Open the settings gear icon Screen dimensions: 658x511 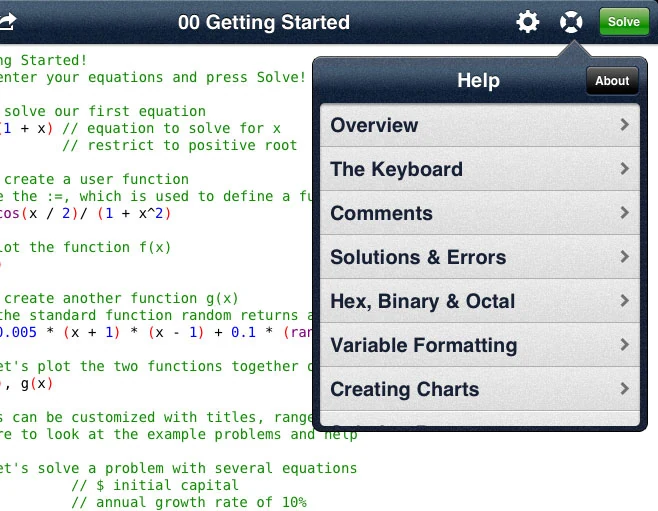[527, 22]
